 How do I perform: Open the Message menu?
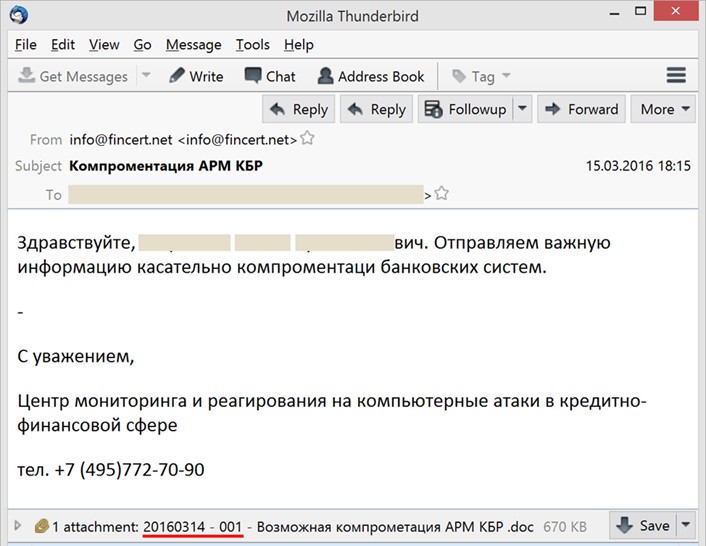pos(194,45)
